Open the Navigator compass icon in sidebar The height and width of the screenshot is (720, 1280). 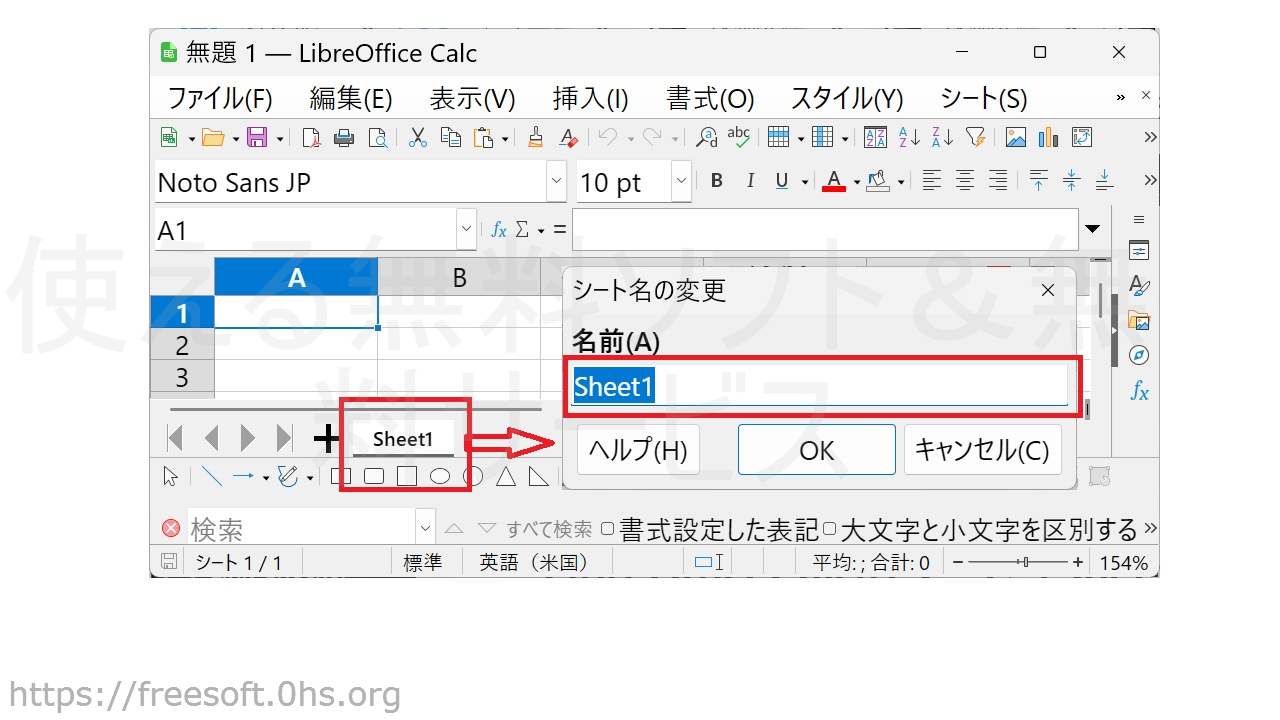tap(1138, 356)
